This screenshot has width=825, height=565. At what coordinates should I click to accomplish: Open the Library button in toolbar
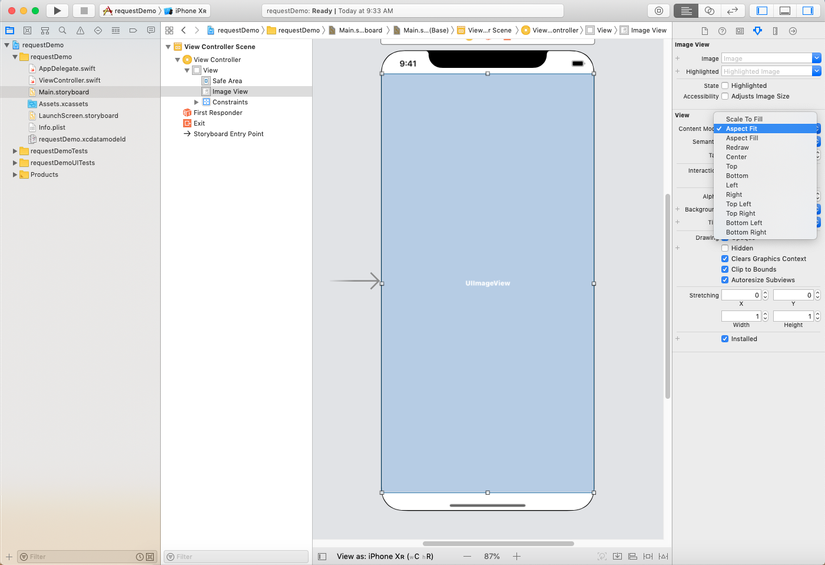[659, 11]
